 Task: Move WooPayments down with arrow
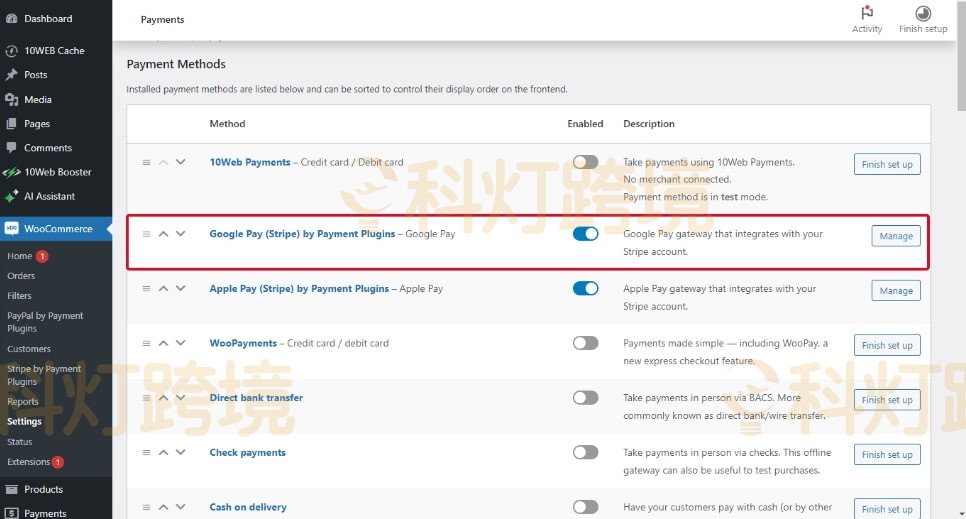pos(181,343)
